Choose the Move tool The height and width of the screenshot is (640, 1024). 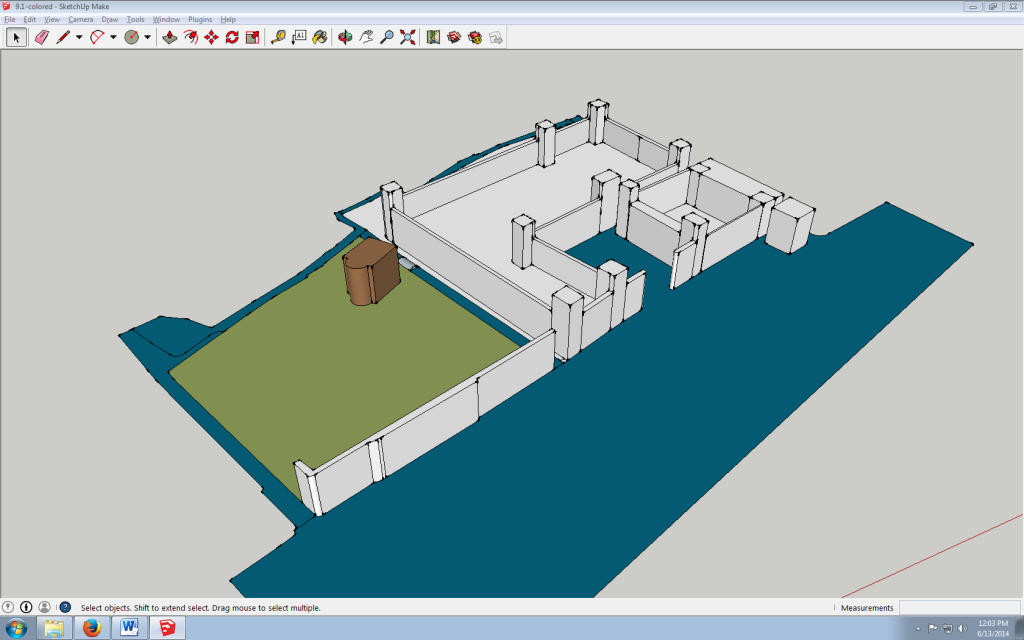pyautogui.click(x=211, y=37)
